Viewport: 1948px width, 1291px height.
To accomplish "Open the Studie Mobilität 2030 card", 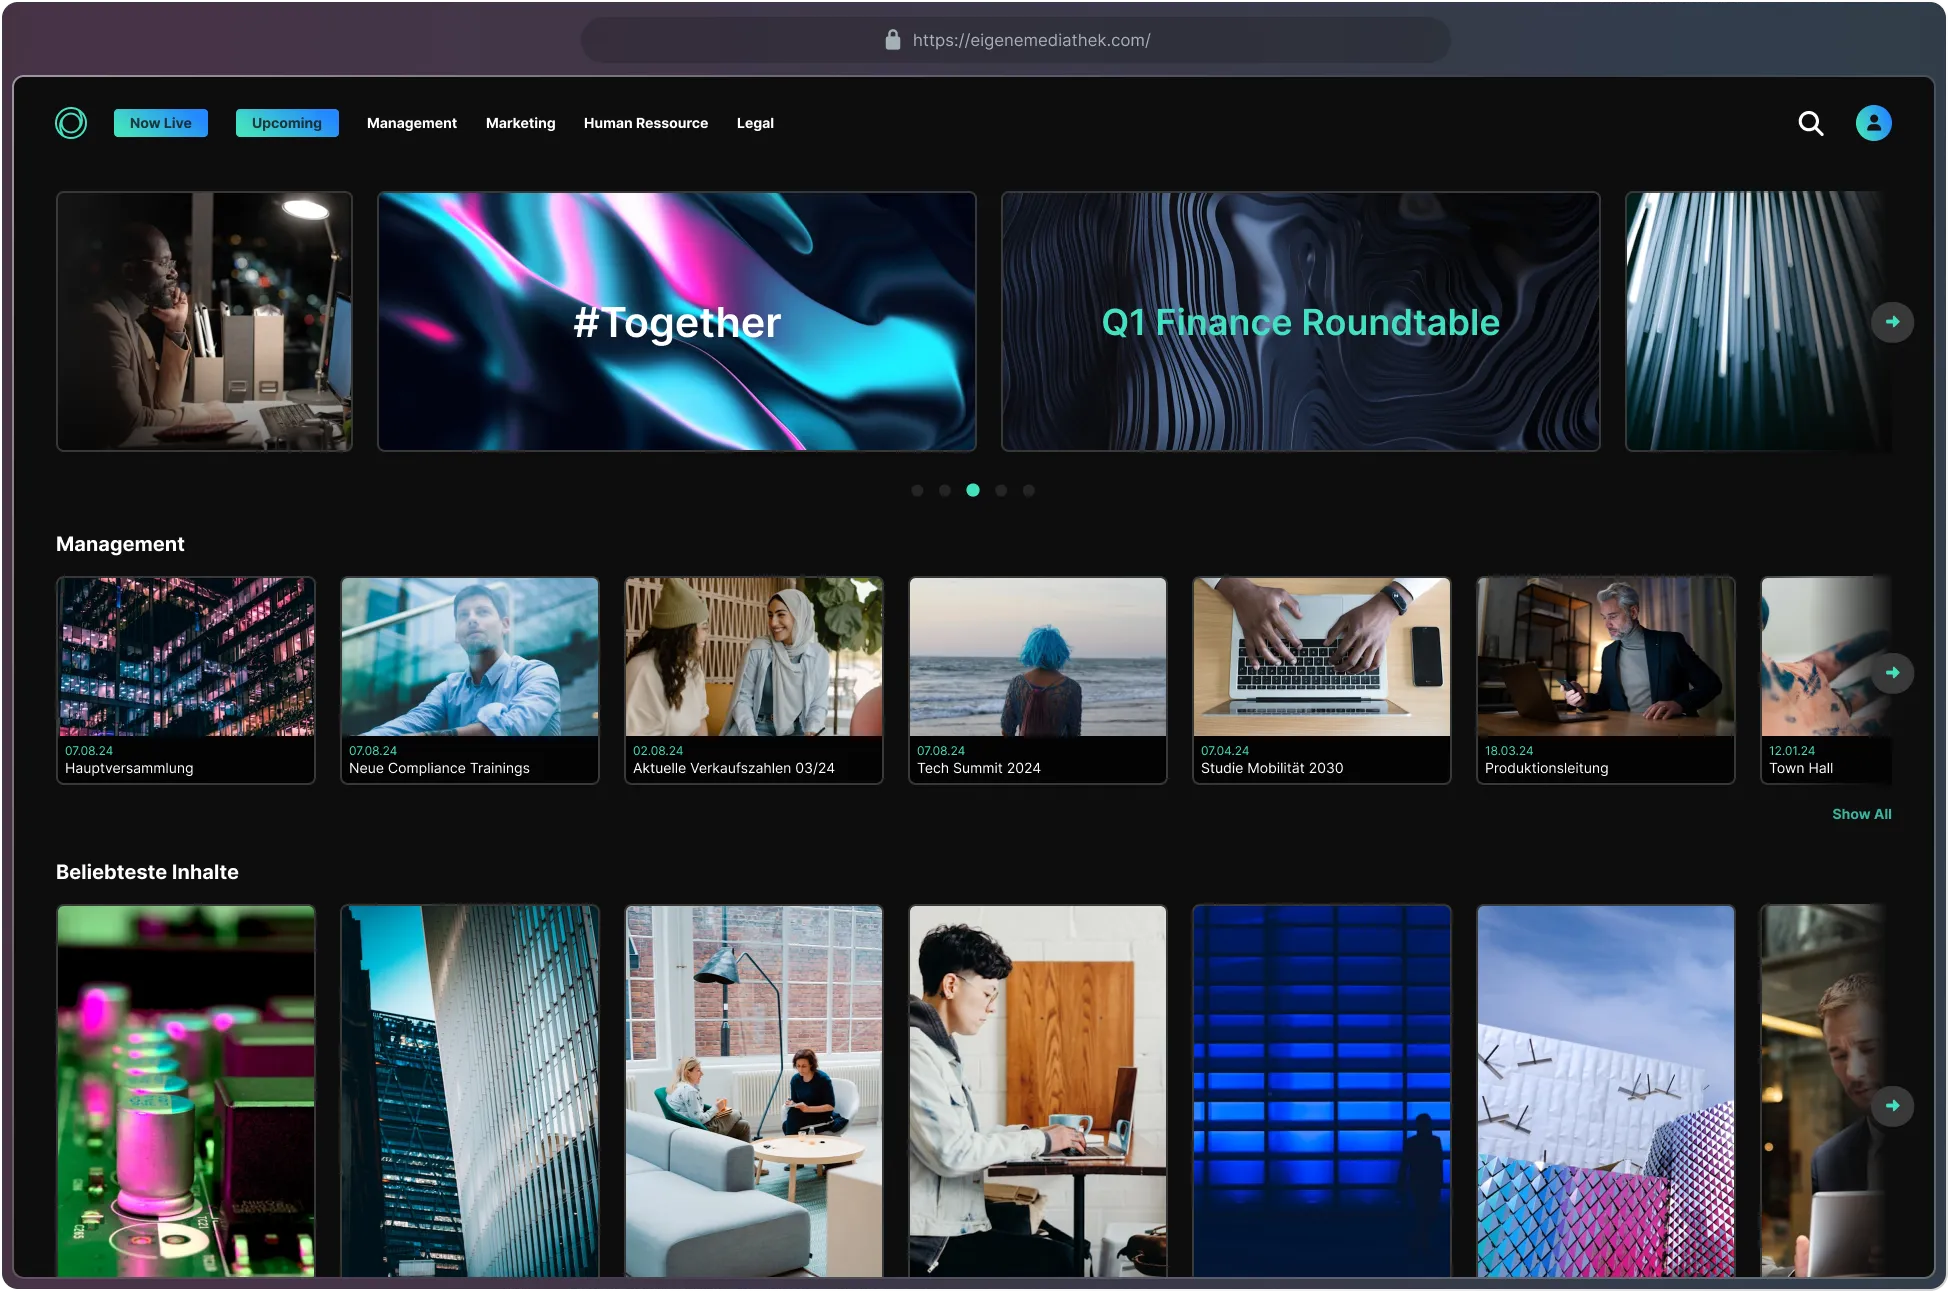I will click(x=1322, y=680).
